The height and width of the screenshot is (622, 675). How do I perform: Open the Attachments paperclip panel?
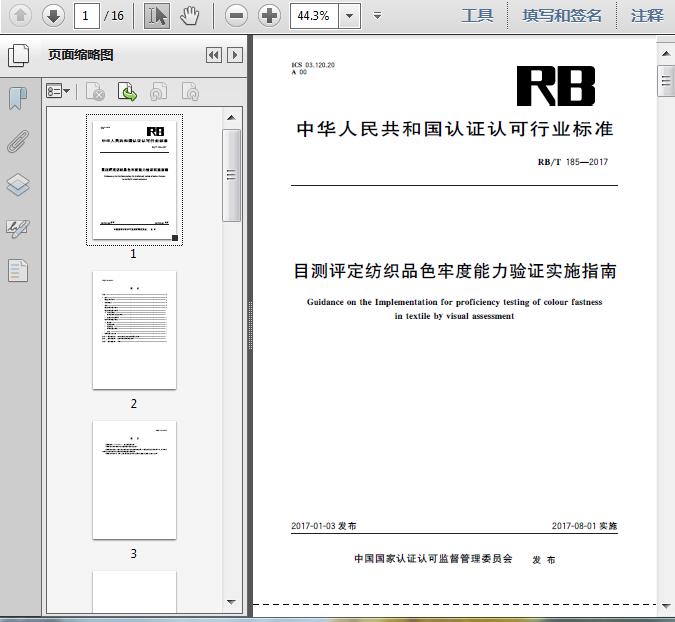18,141
